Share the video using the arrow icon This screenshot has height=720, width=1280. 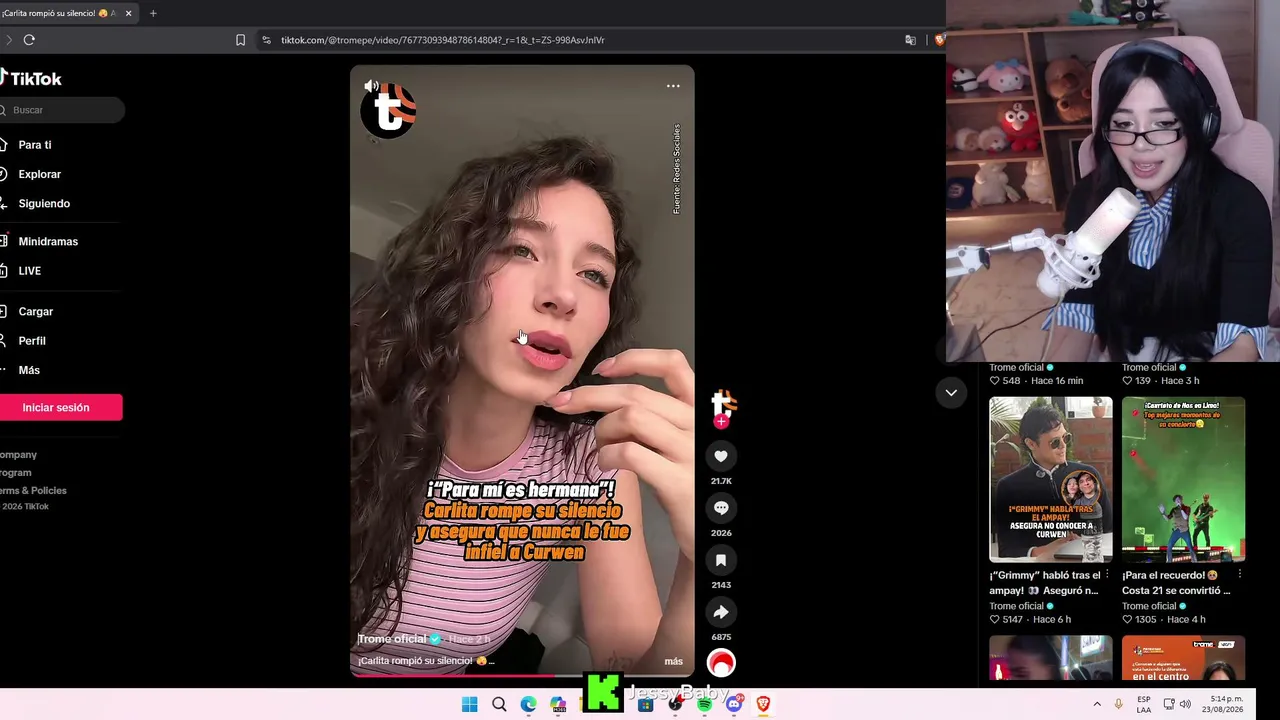721,612
